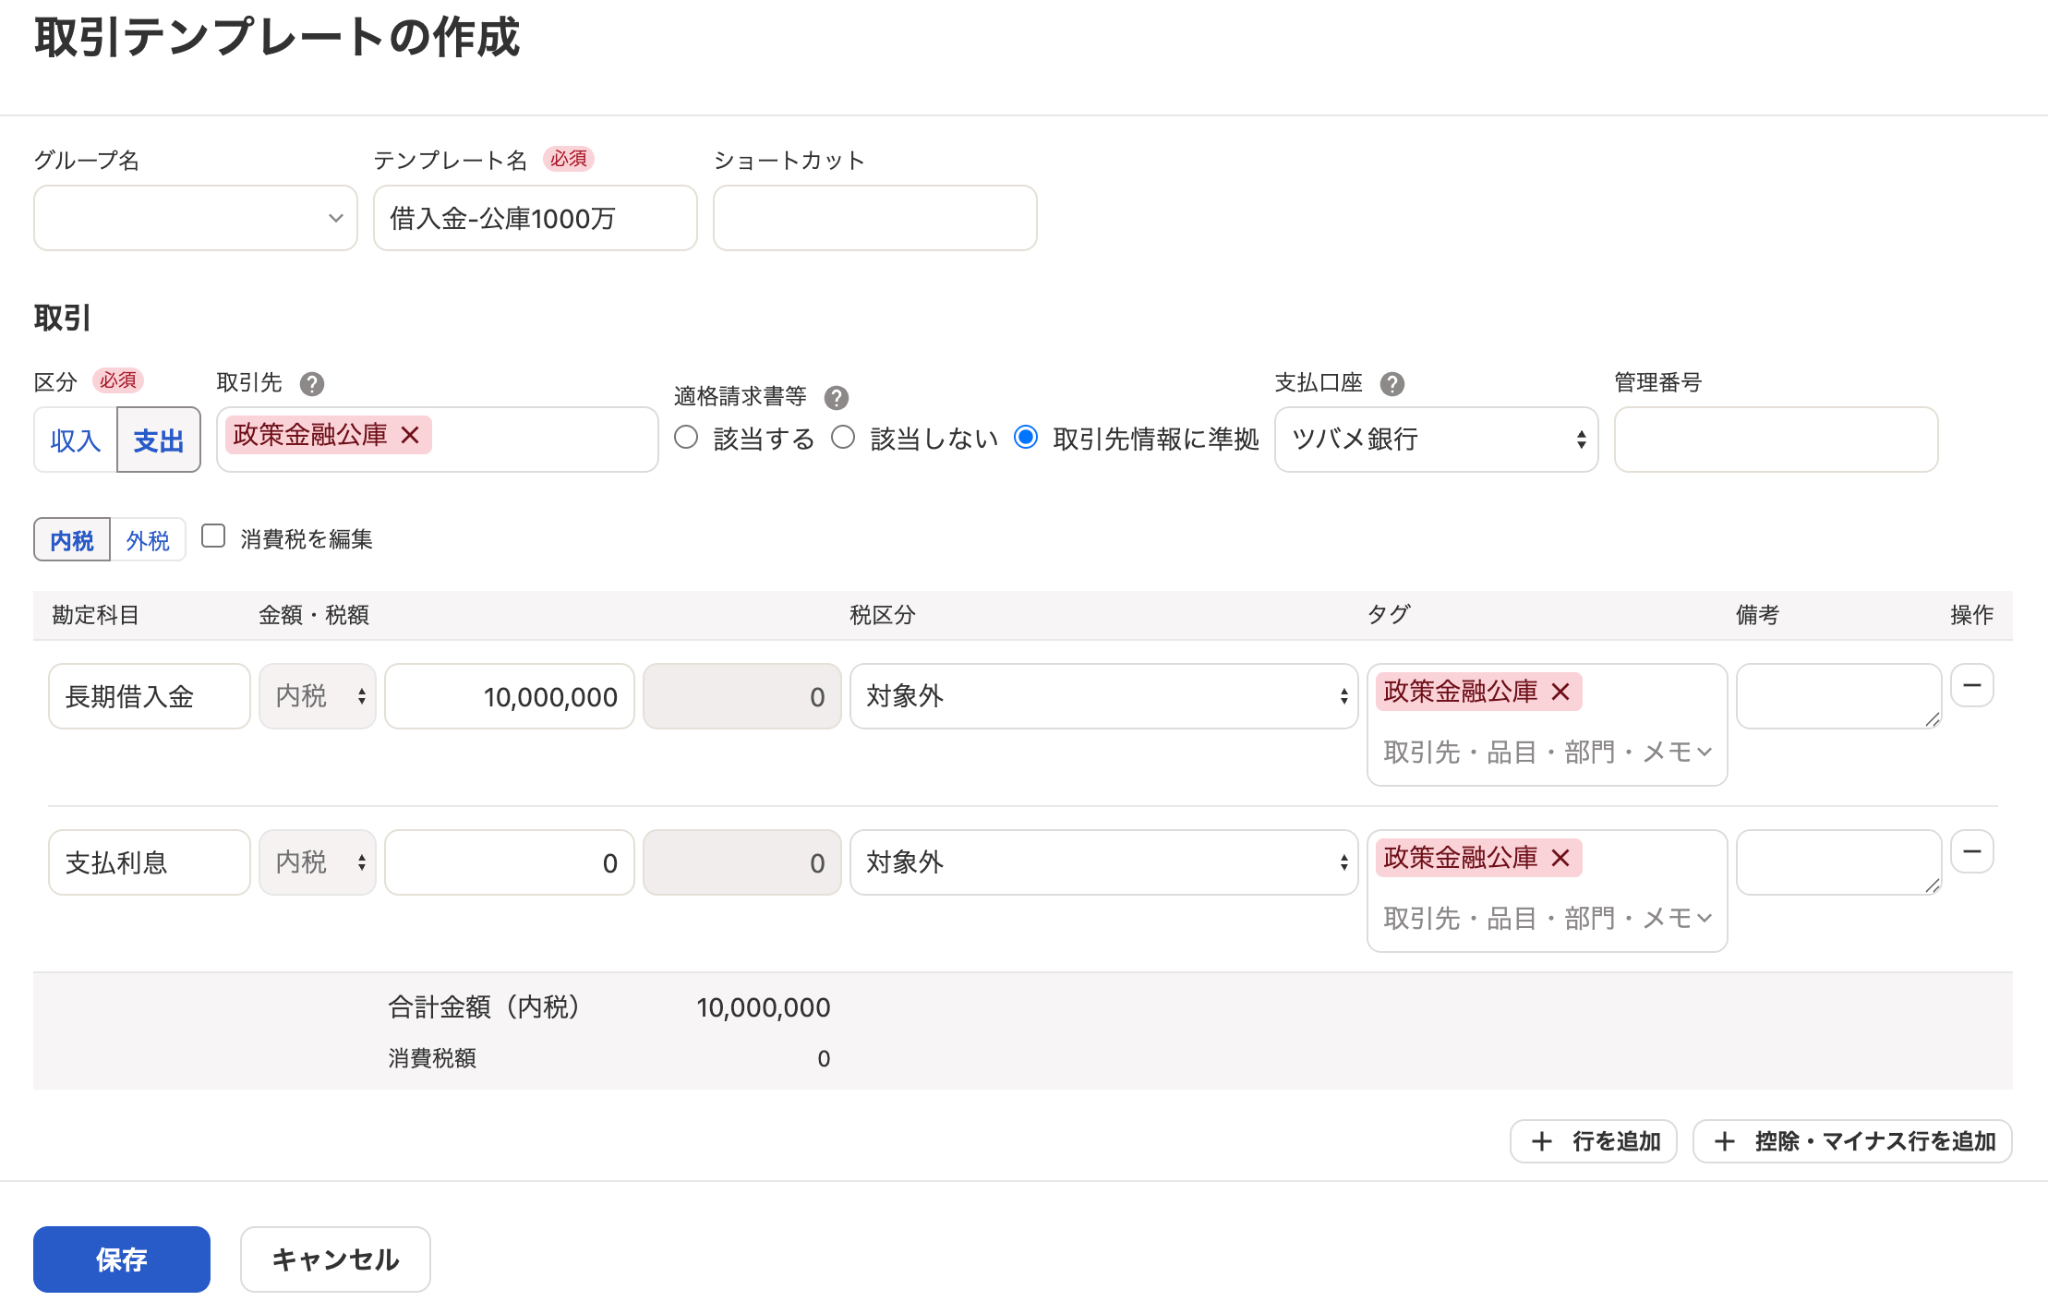Open 内税 selector in 支払利息 row
Screen dimensions: 2048x1313
pyautogui.click(x=318, y=863)
